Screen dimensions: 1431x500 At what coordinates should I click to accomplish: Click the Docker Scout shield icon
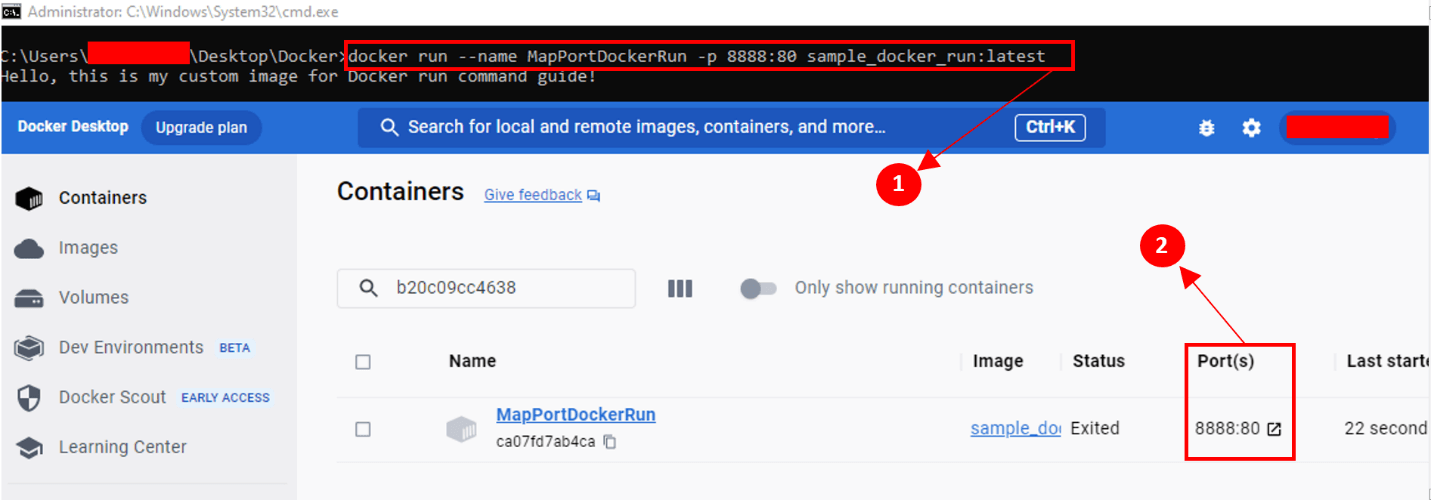30,398
